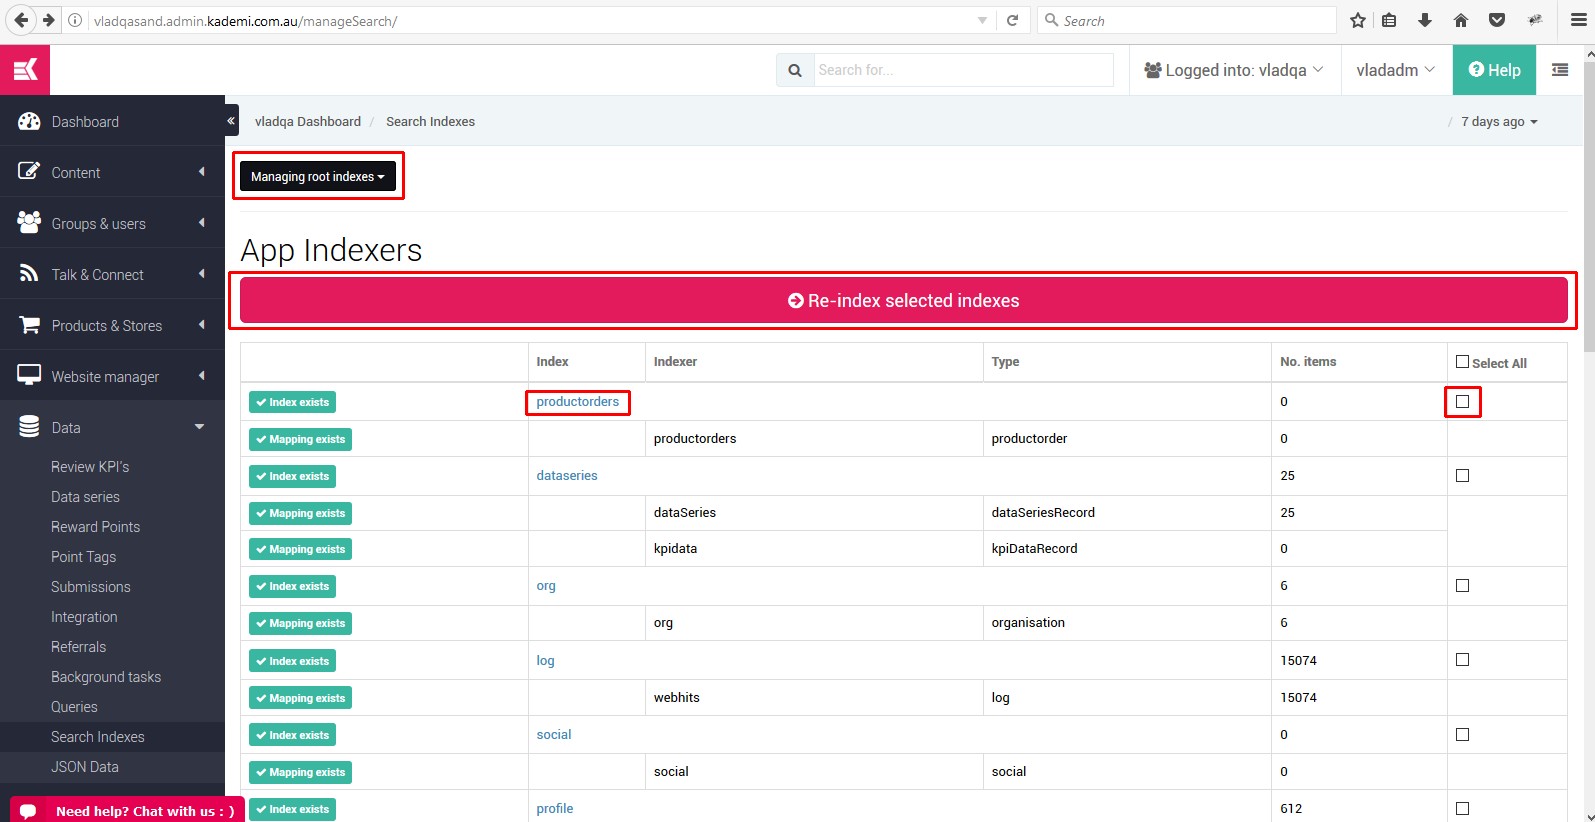The height and width of the screenshot is (822, 1595).
Task: Expand the Products & Stores menu arrow
Action: (x=202, y=324)
